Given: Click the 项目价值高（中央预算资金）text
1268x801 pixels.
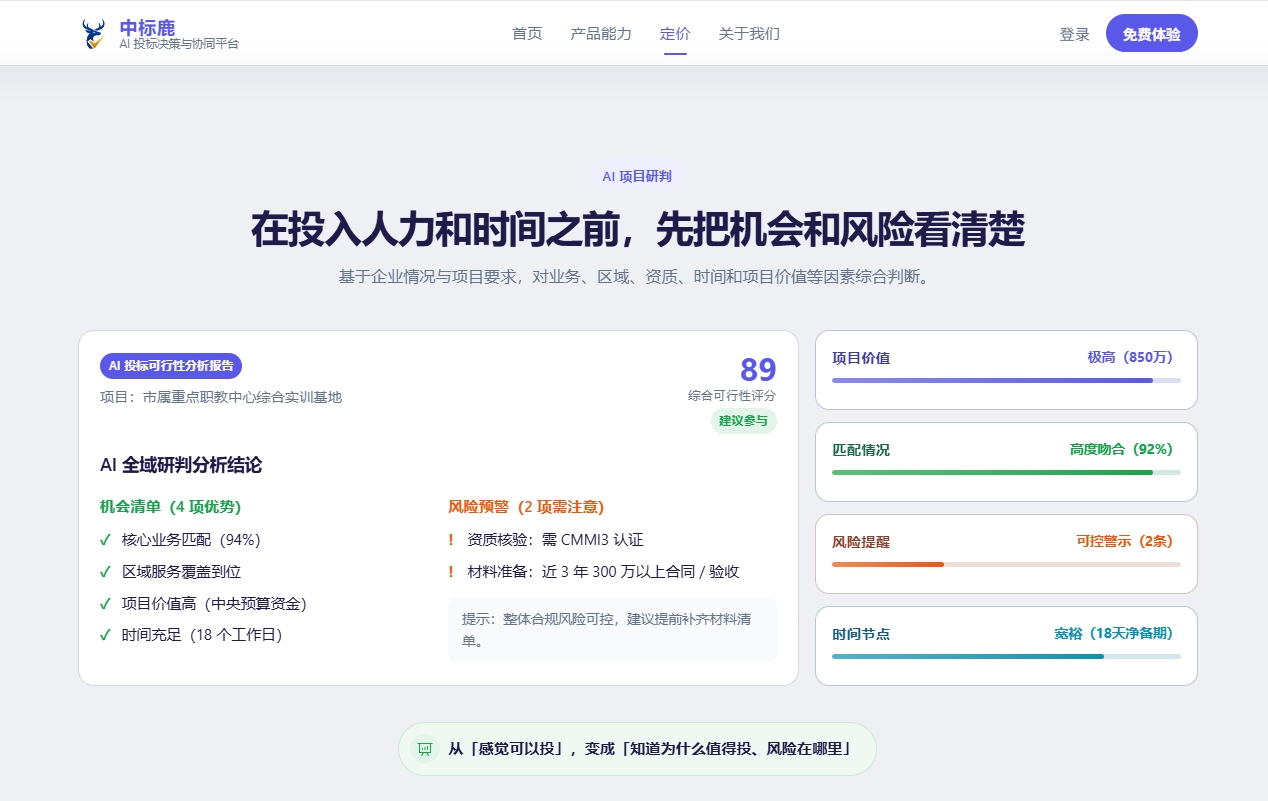Looking at the screenshot, I should coord(214,604).
